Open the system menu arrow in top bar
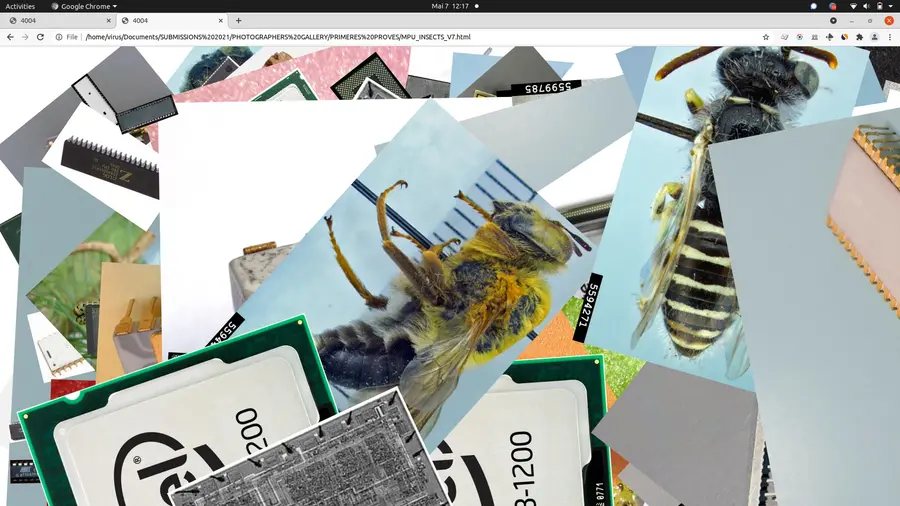Screen dimensions: 900x506 click(x=892, y=6)
